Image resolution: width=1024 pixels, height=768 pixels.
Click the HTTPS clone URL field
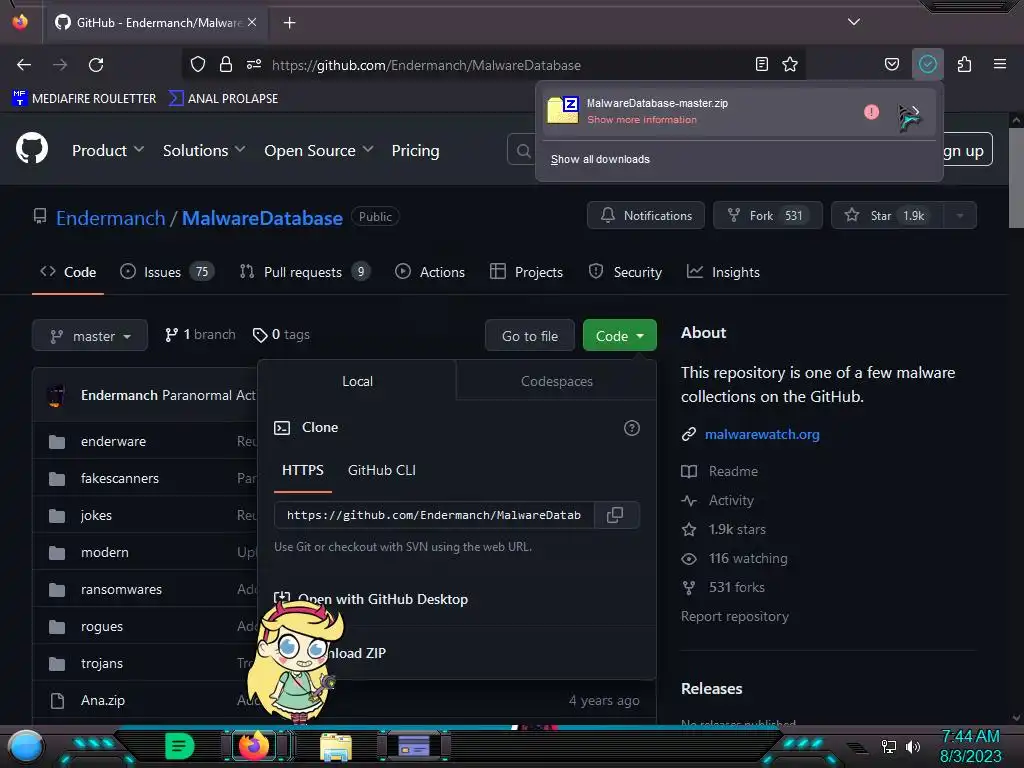pos(434,515)
